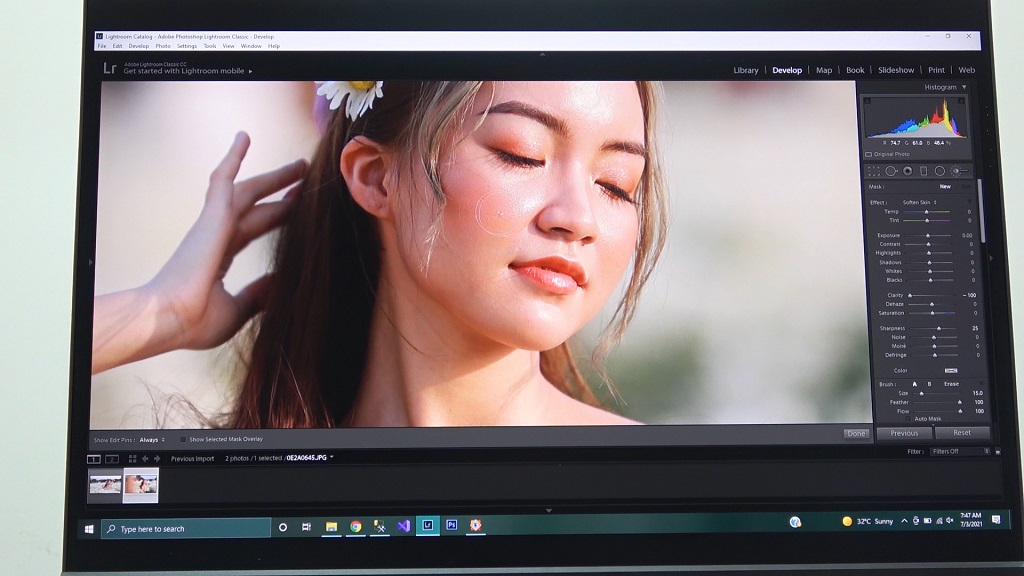Open the Develop menu
The width and height of the screenshot is (1024, 576).
tap(138, 46)
